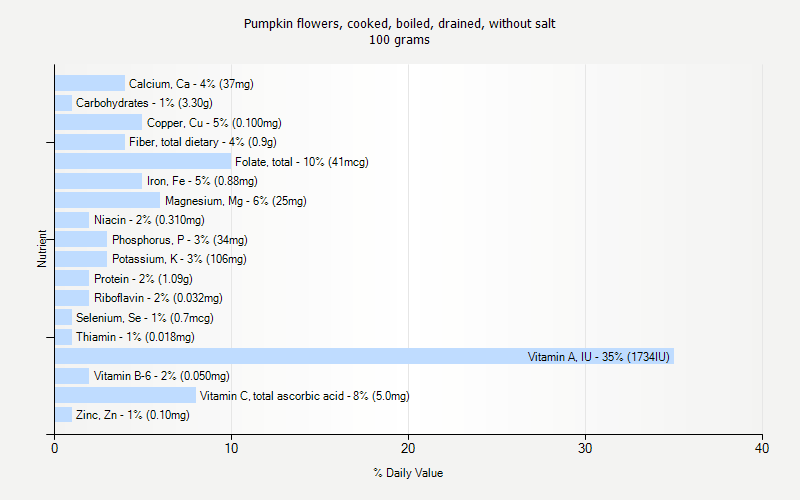
Task: Click the Zinc, Zn label
Action: pos(133,415)
